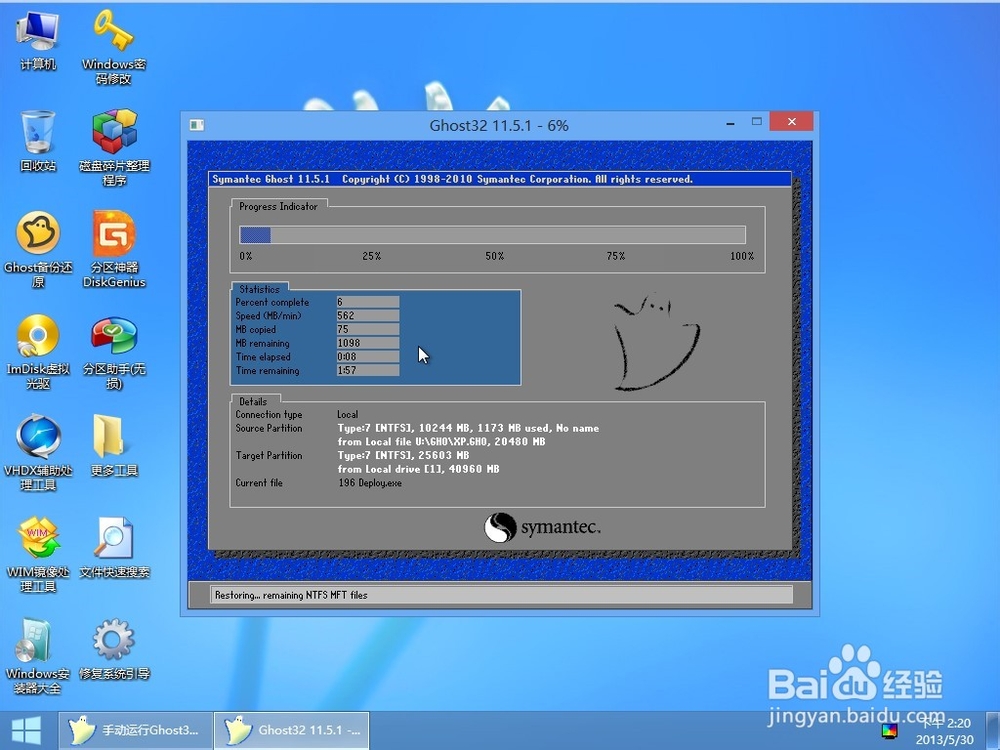Click the Target Partition 25603 MB line
This screenshot has height=750, width=1000.
tap(403, 455)
